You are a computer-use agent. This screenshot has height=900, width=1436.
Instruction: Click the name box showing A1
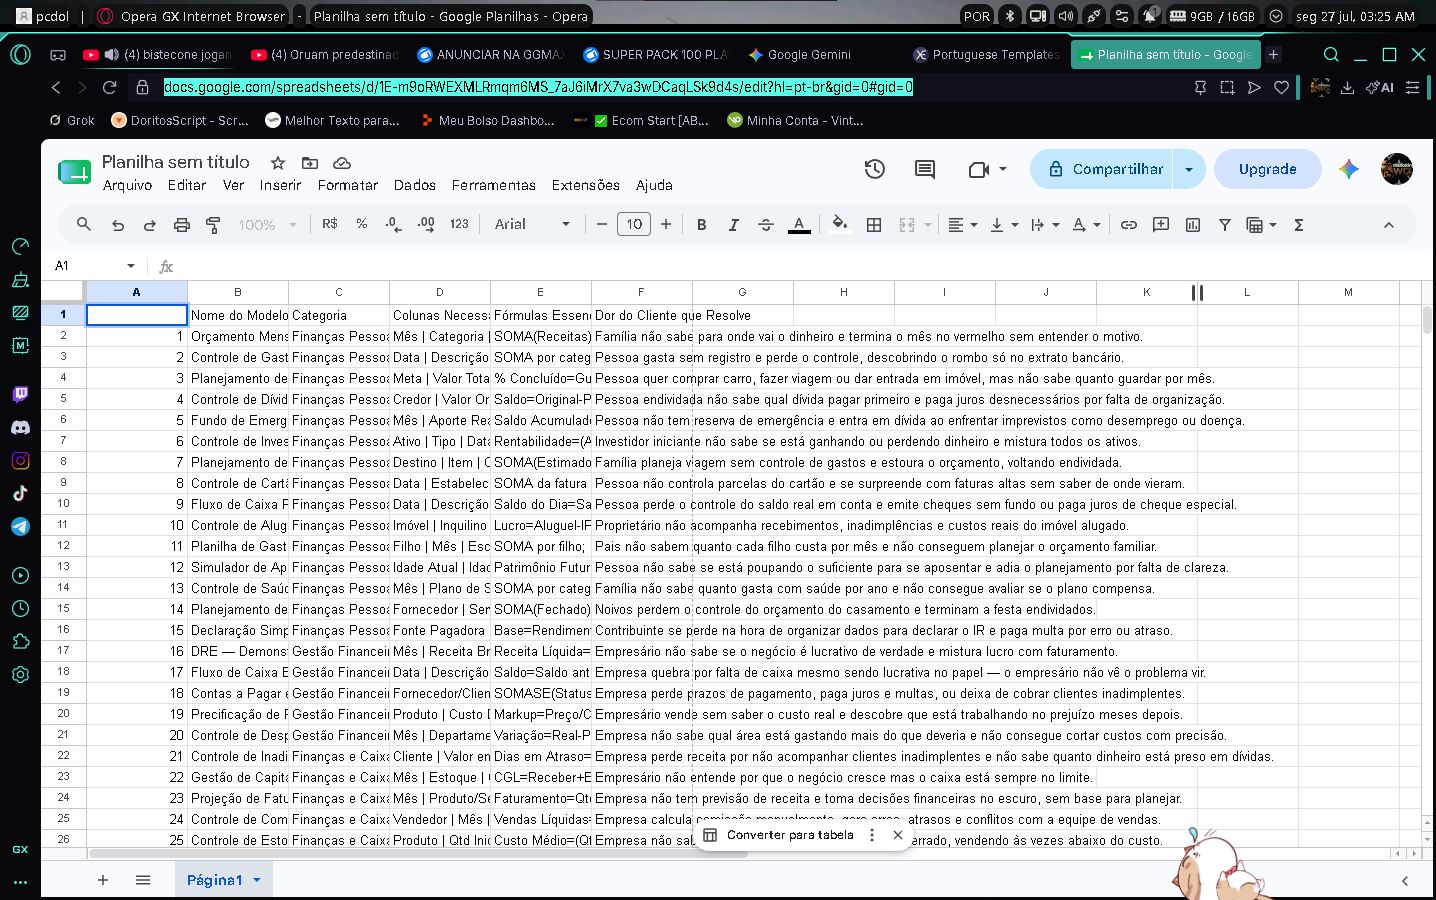95,266
